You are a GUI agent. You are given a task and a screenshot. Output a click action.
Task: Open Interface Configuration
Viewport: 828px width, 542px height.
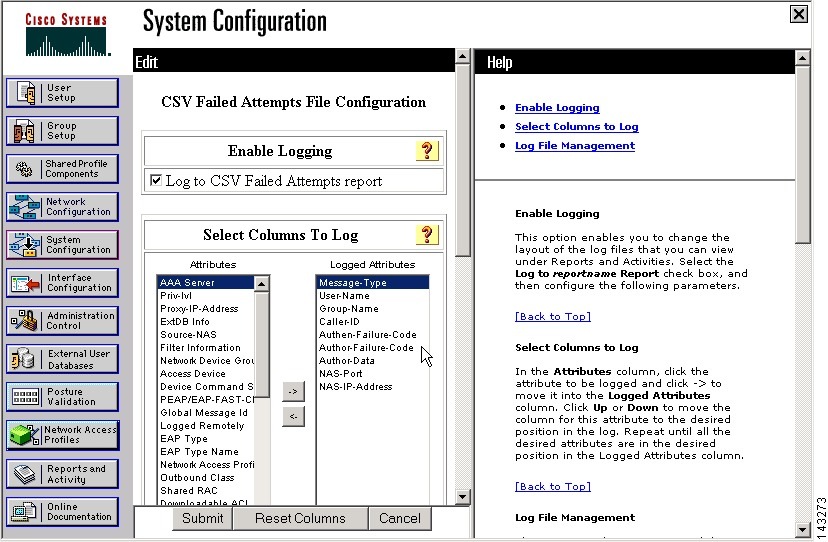point(62,283)
